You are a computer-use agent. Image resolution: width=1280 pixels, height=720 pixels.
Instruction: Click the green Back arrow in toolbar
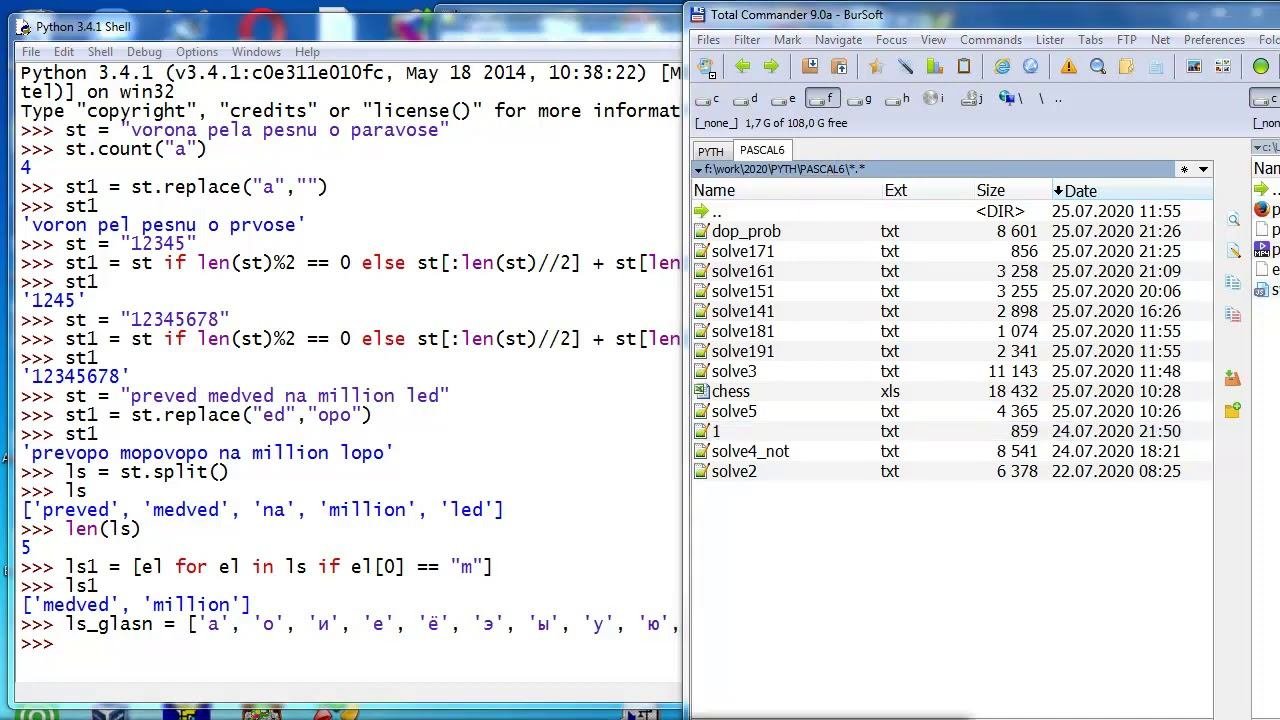742,66
